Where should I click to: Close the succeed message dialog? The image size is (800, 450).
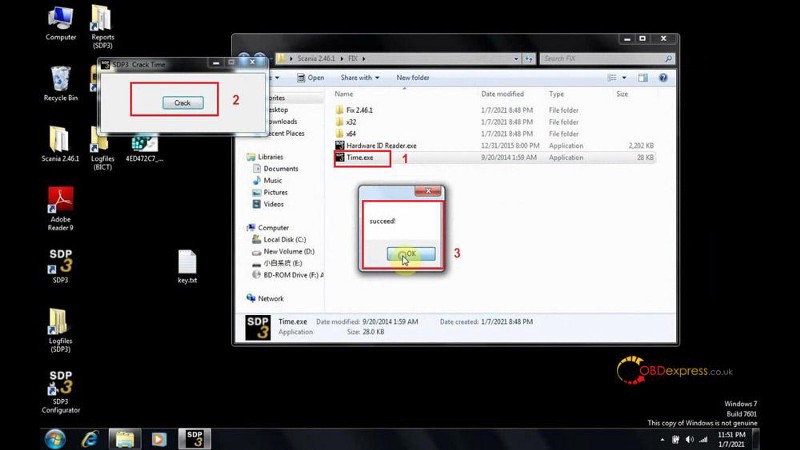point(428,191)
